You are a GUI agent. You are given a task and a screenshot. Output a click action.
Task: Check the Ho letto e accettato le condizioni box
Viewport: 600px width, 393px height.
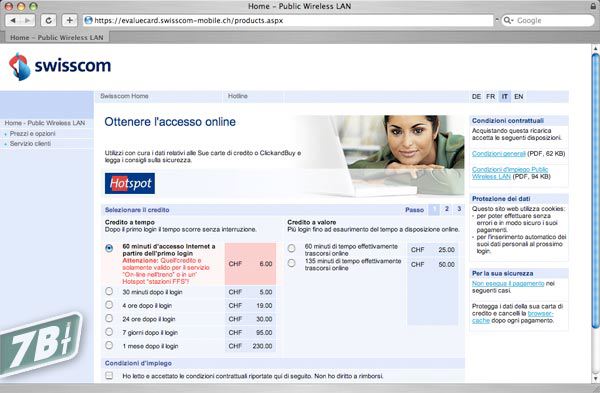pyautogui.click(x=109, y=376)
